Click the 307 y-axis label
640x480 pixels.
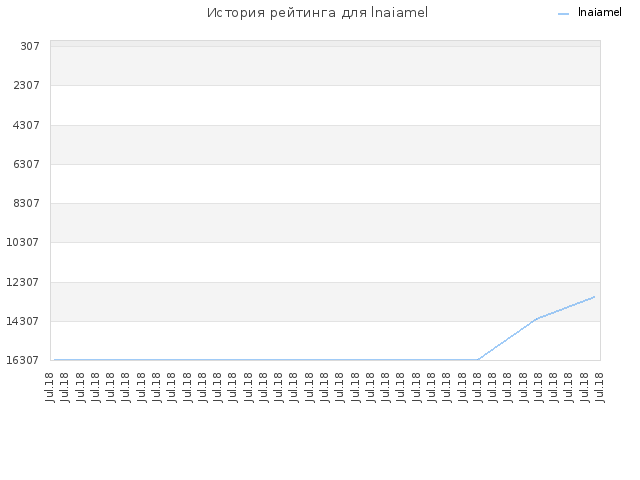tap(30, 46)
